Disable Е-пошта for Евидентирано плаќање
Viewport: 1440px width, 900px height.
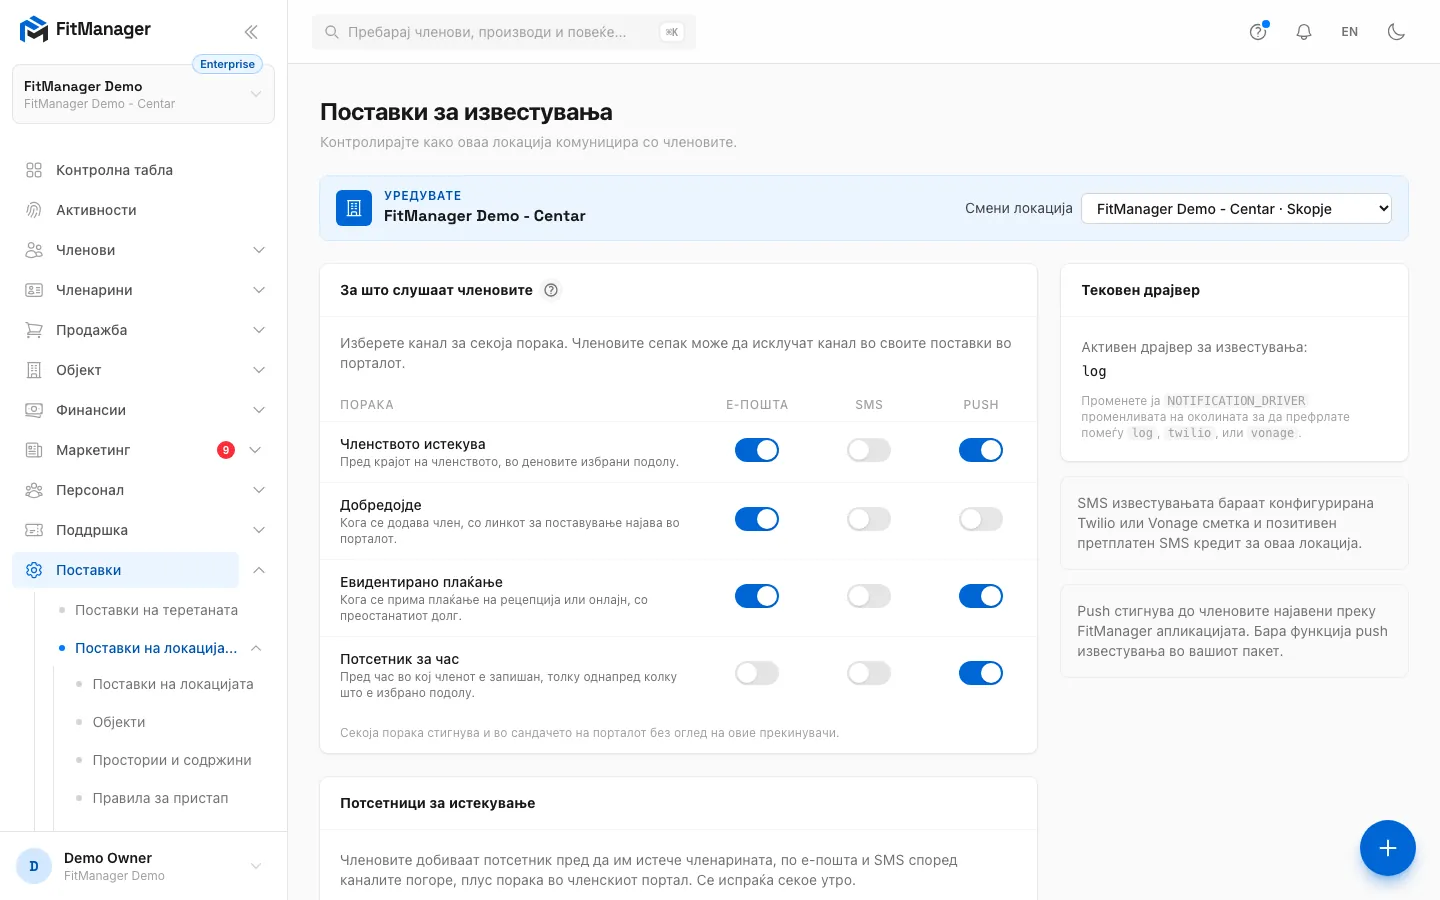[x=757, y=596]
